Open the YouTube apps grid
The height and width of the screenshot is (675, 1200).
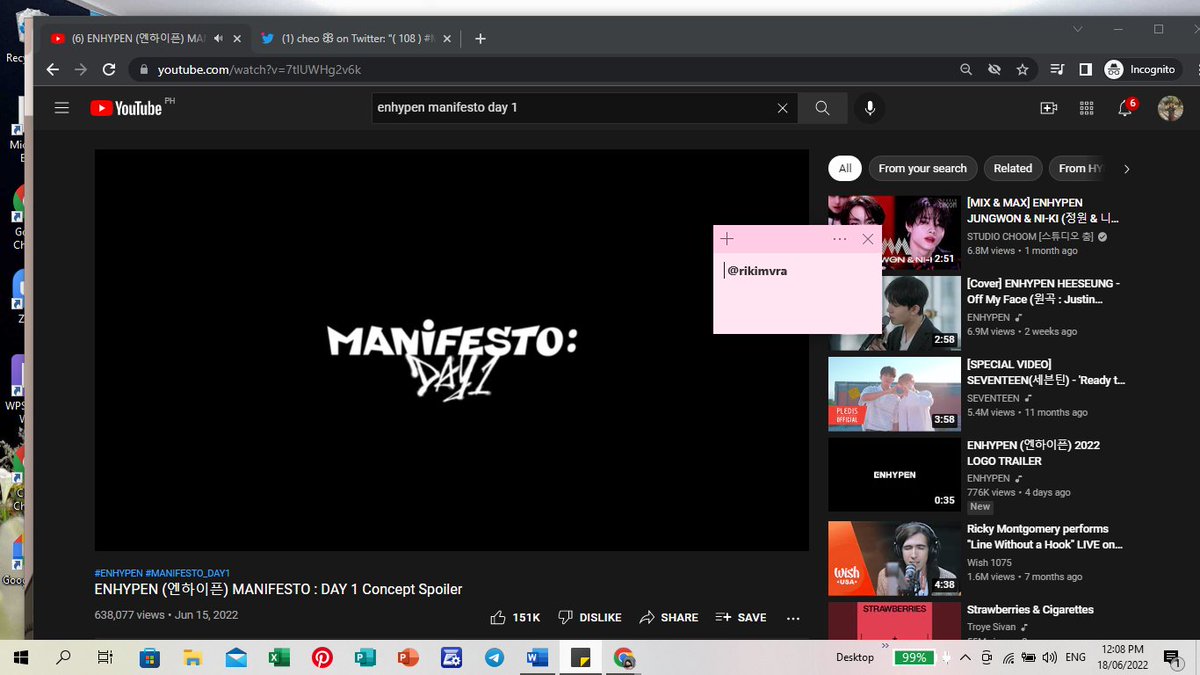pos(1087,108)
